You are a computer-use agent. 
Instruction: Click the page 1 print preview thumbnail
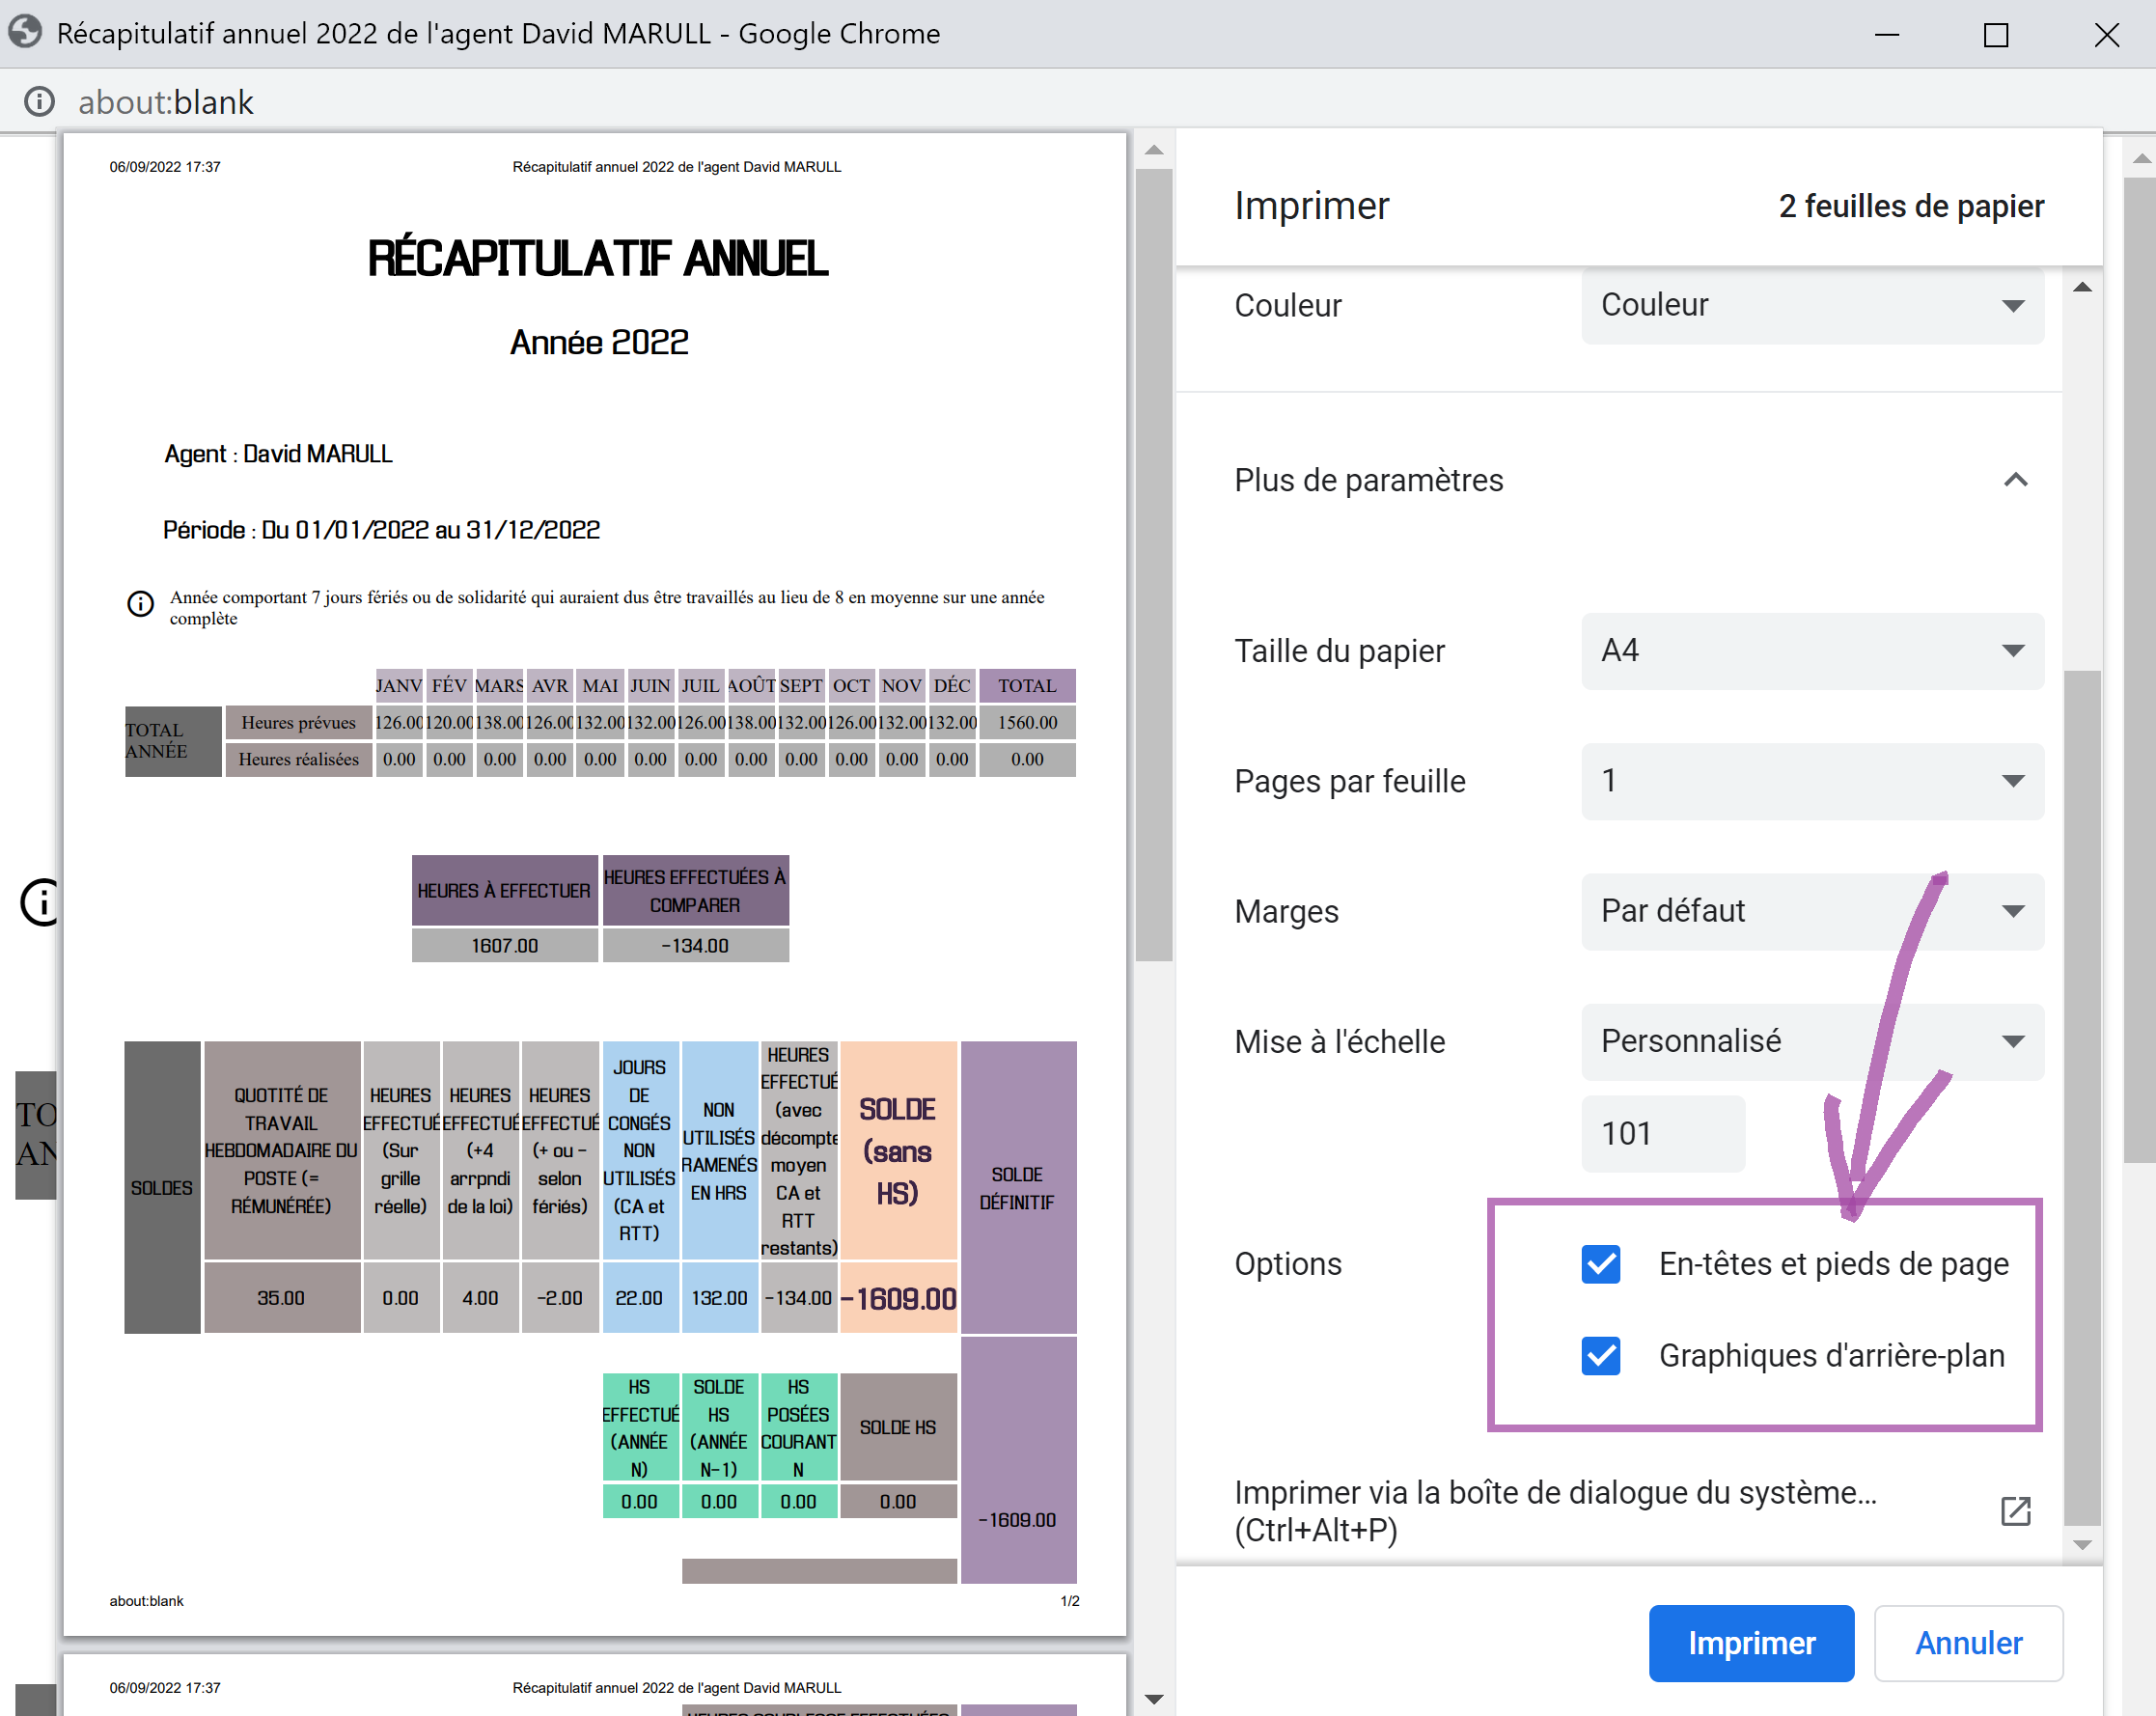595,885
